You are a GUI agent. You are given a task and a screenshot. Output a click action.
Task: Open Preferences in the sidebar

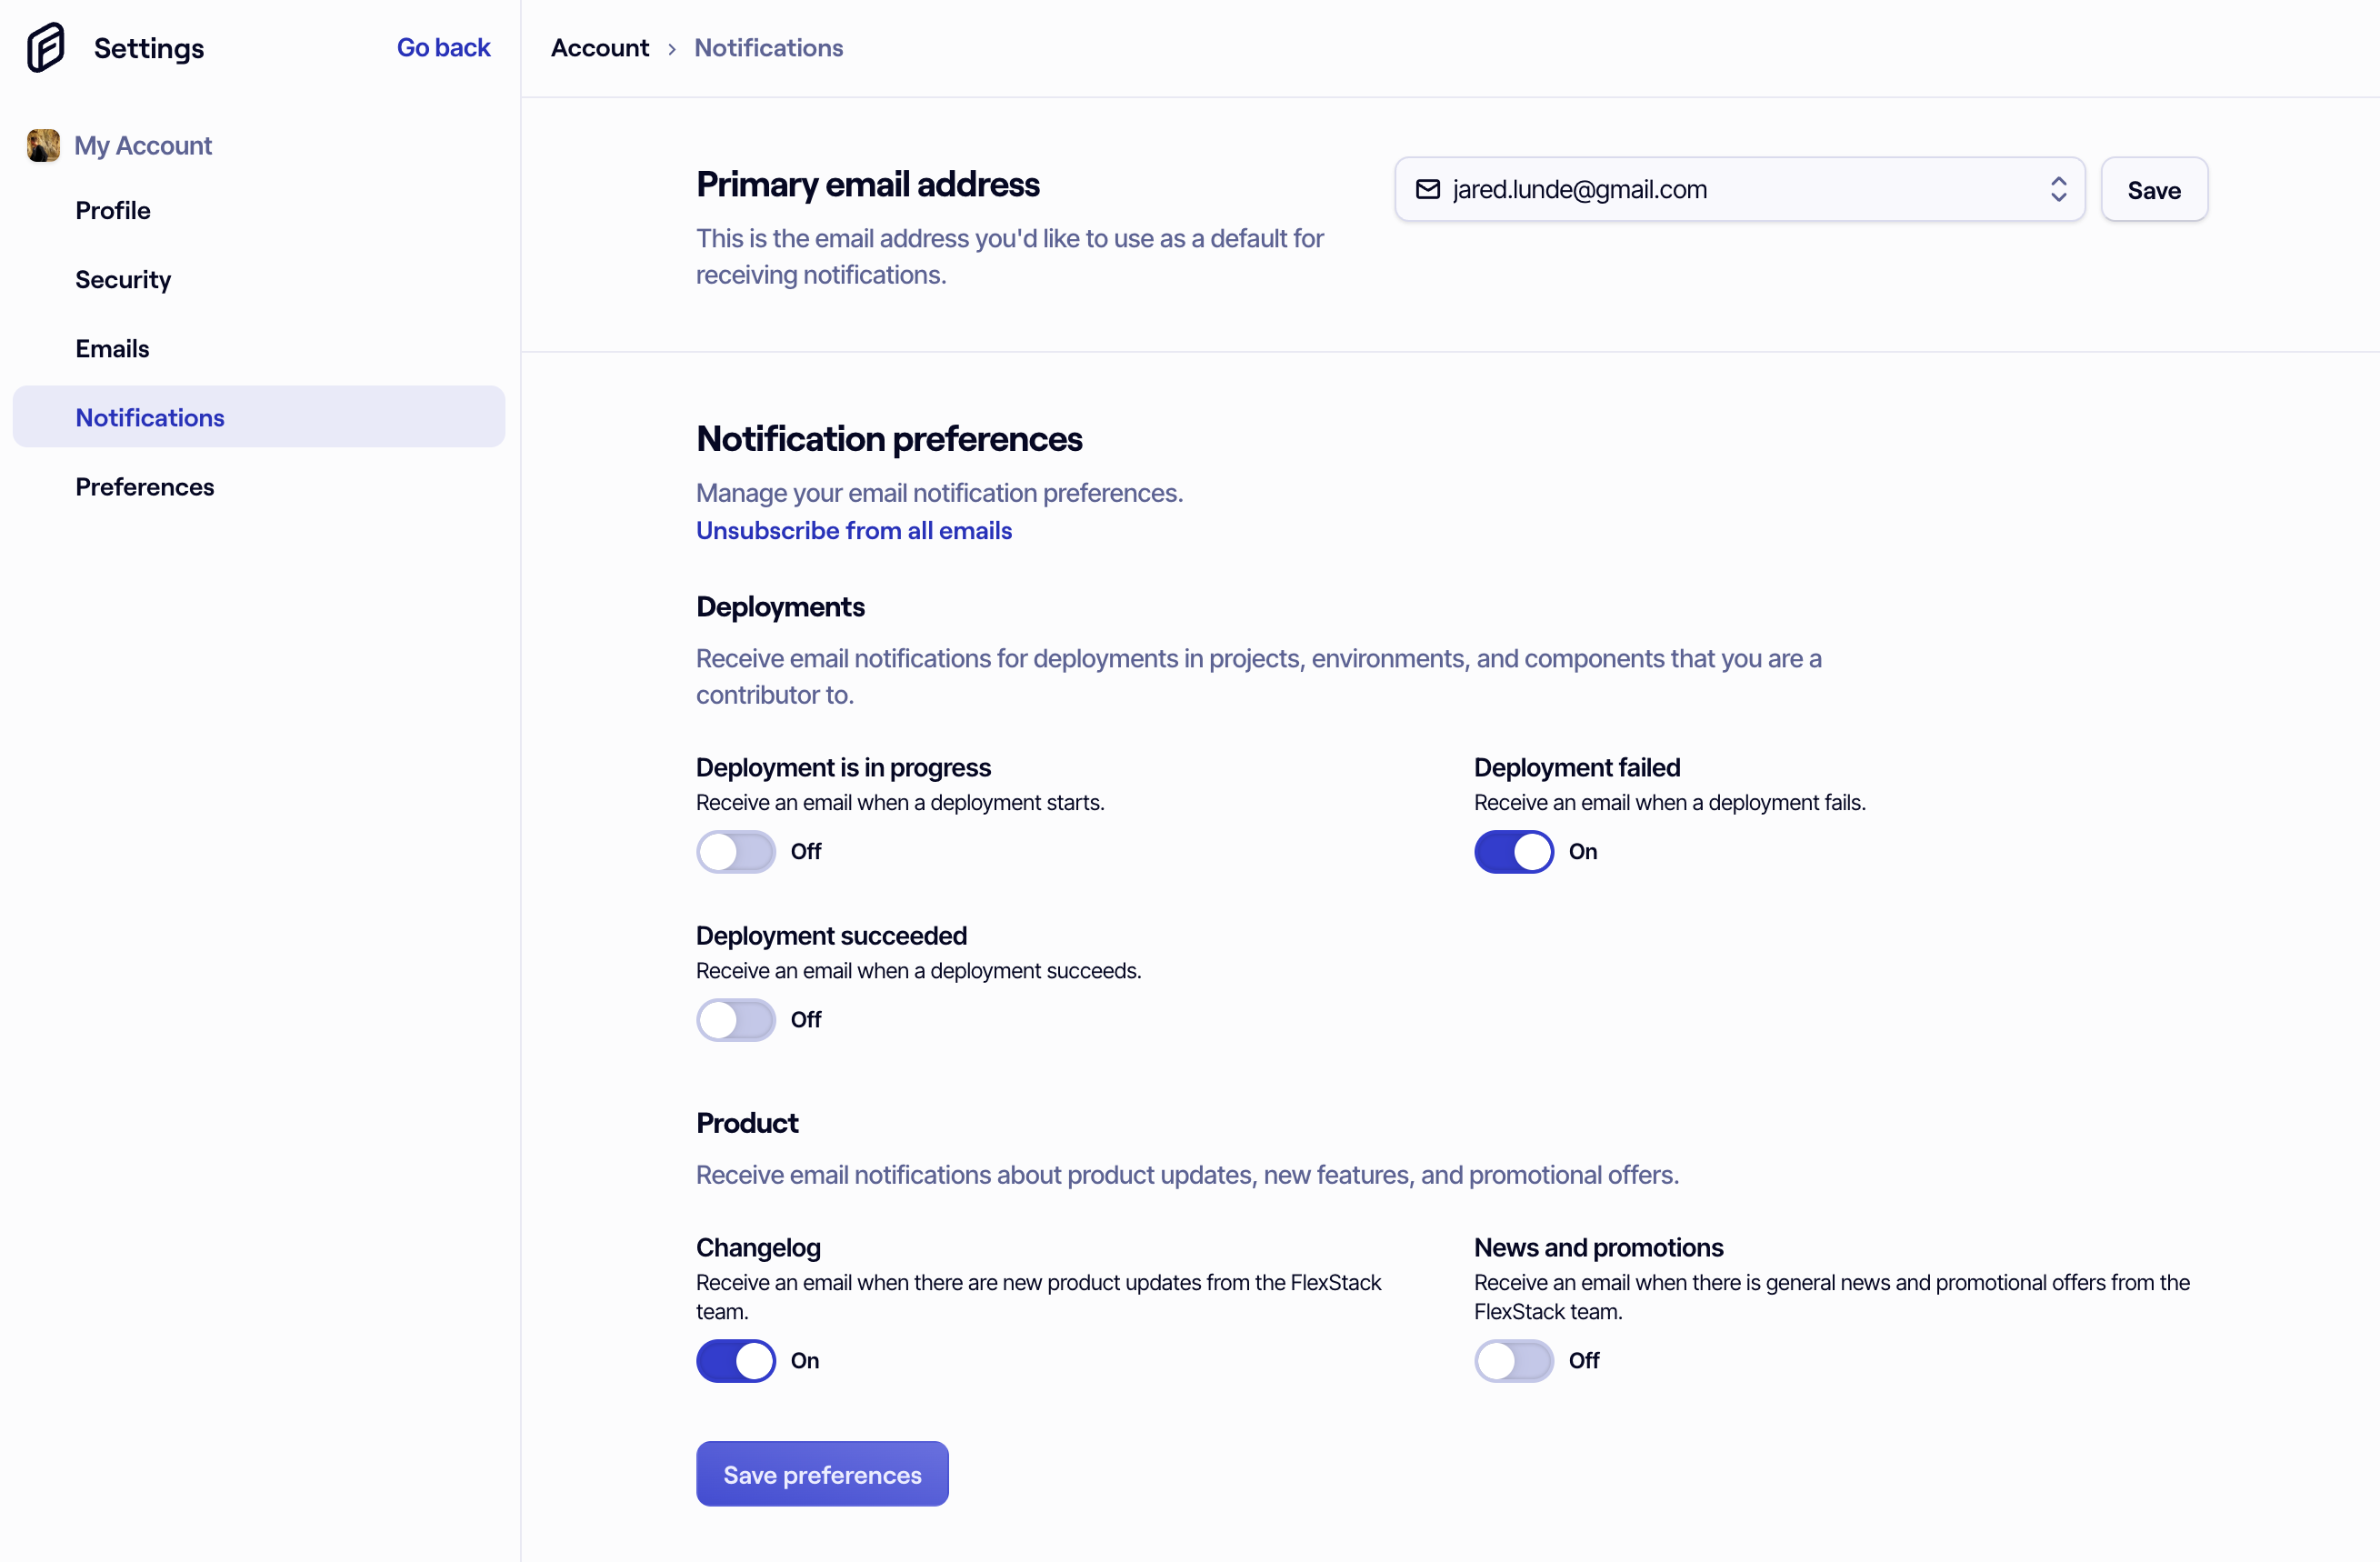point(145,486)
